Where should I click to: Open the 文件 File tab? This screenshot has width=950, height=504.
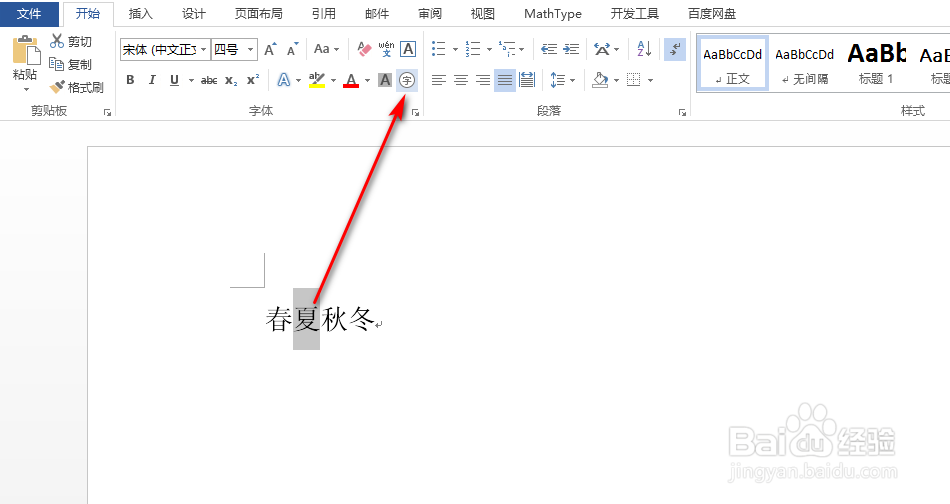[x=29, y=13]
